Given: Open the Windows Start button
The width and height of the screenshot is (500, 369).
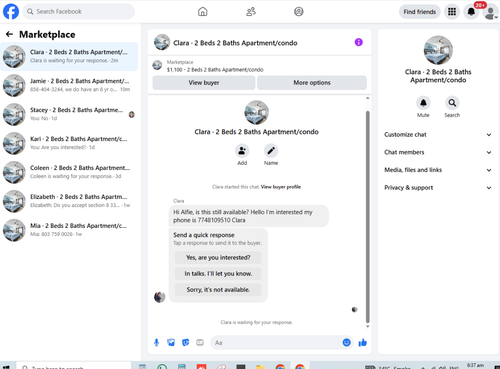Looking at the screenshot, I should point(6,367).
